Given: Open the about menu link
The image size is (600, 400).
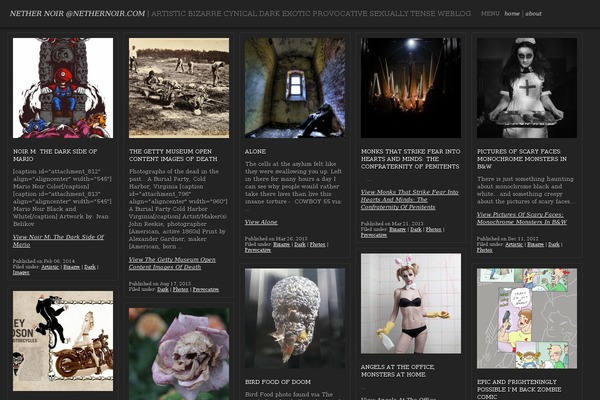Looking at the screenshot, I should [x=533, y=14].
